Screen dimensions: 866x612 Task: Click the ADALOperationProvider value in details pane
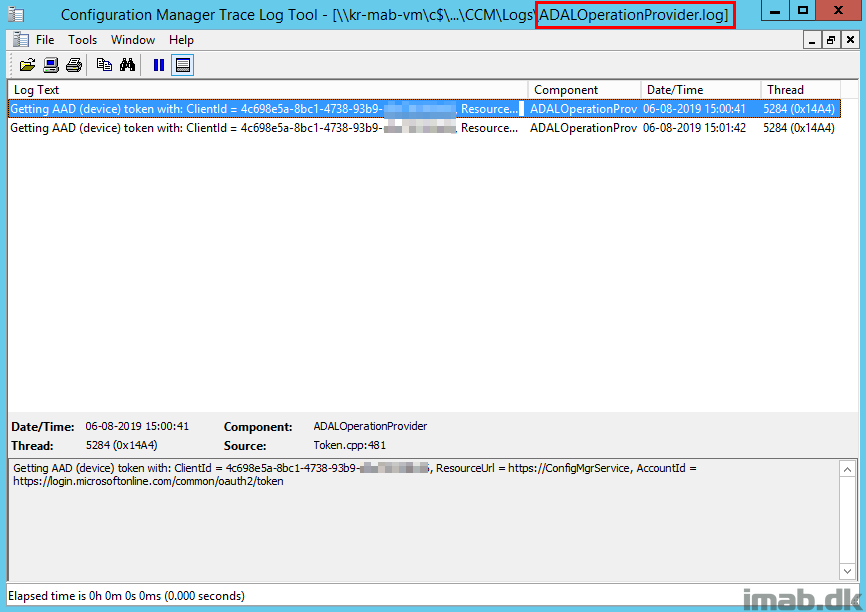pyautogui.click(x=370, y=426)
